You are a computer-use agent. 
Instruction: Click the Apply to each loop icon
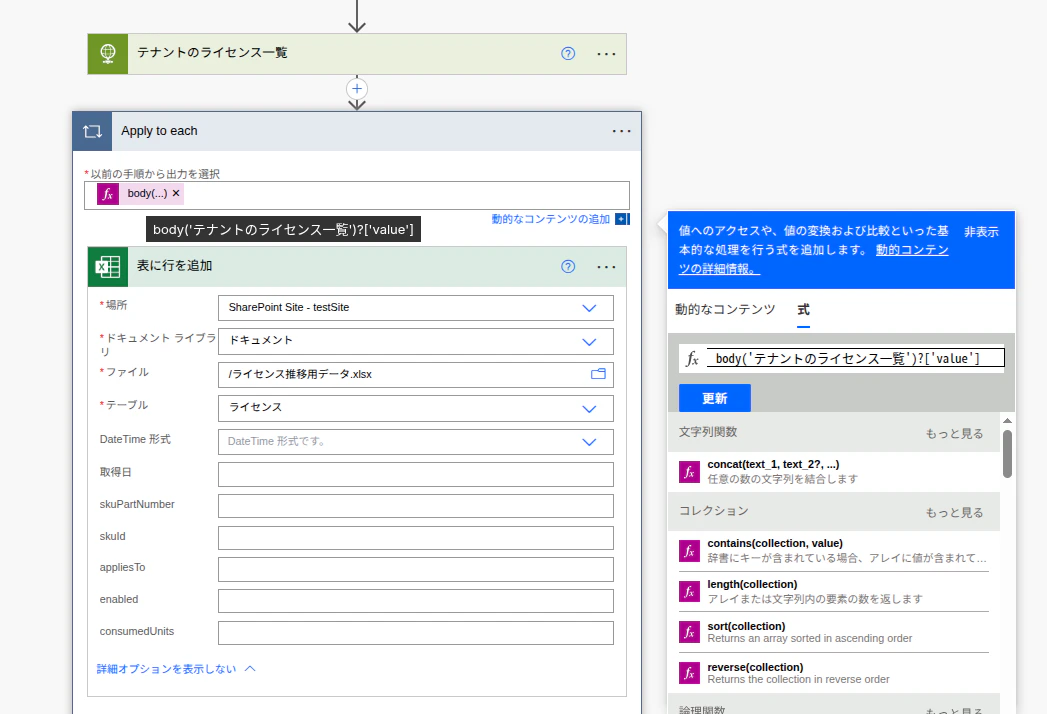point(92,132)
